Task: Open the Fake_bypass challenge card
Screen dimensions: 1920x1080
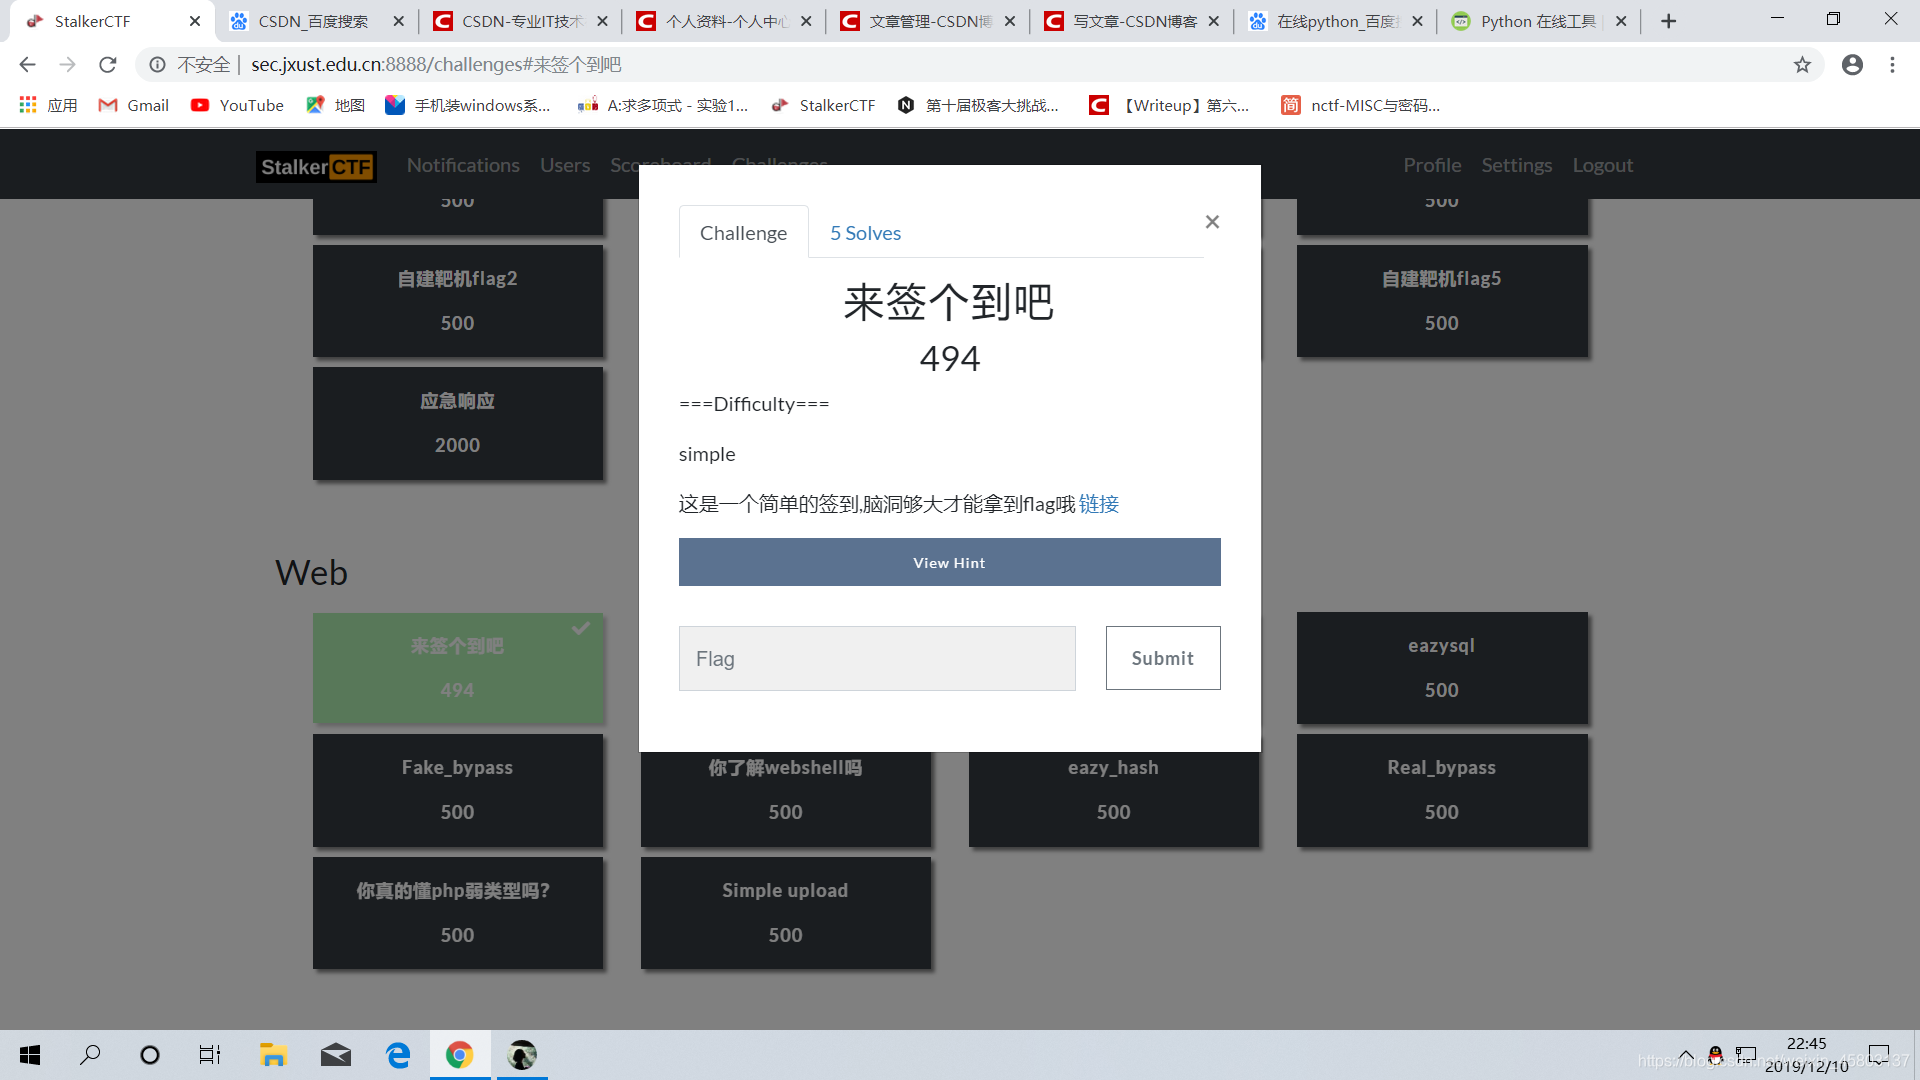Action: (458, 790)
